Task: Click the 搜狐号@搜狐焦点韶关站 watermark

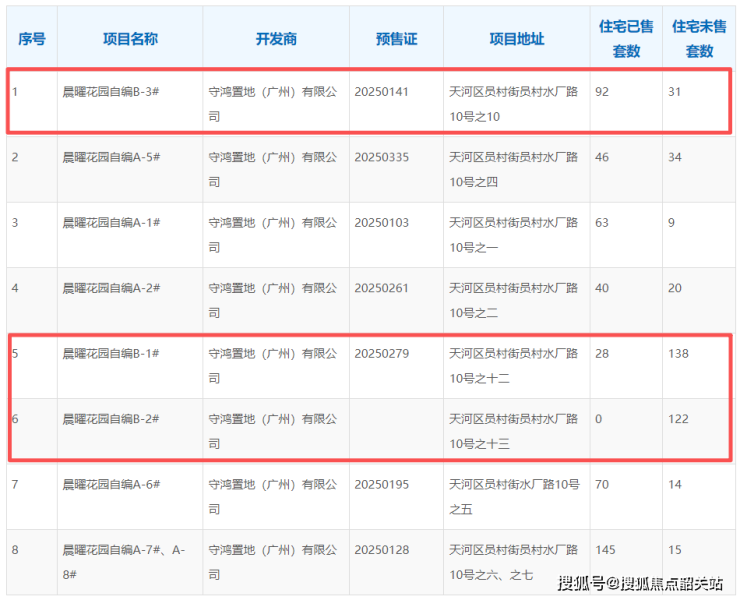Action: click(639, 583)
